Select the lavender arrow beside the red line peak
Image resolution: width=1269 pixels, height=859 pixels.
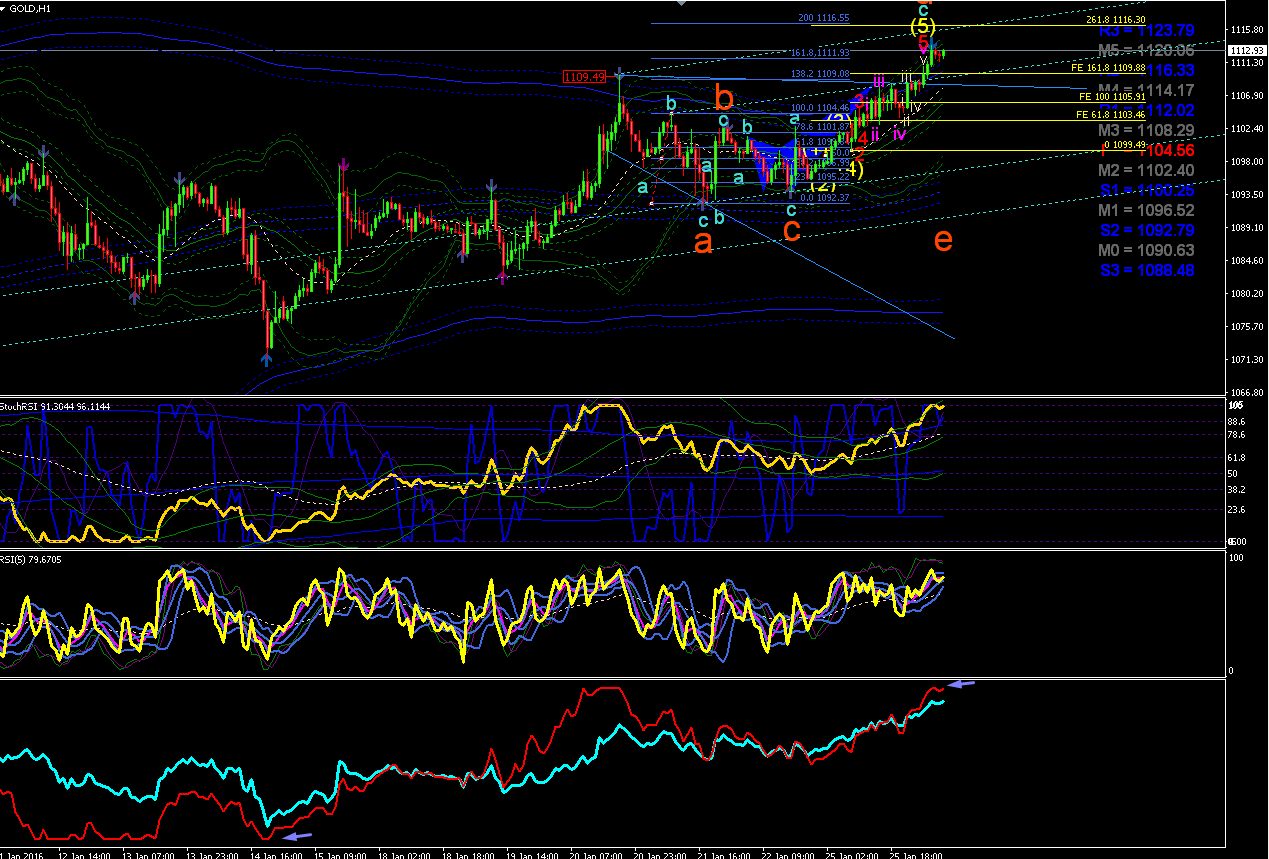click(961, 684)
